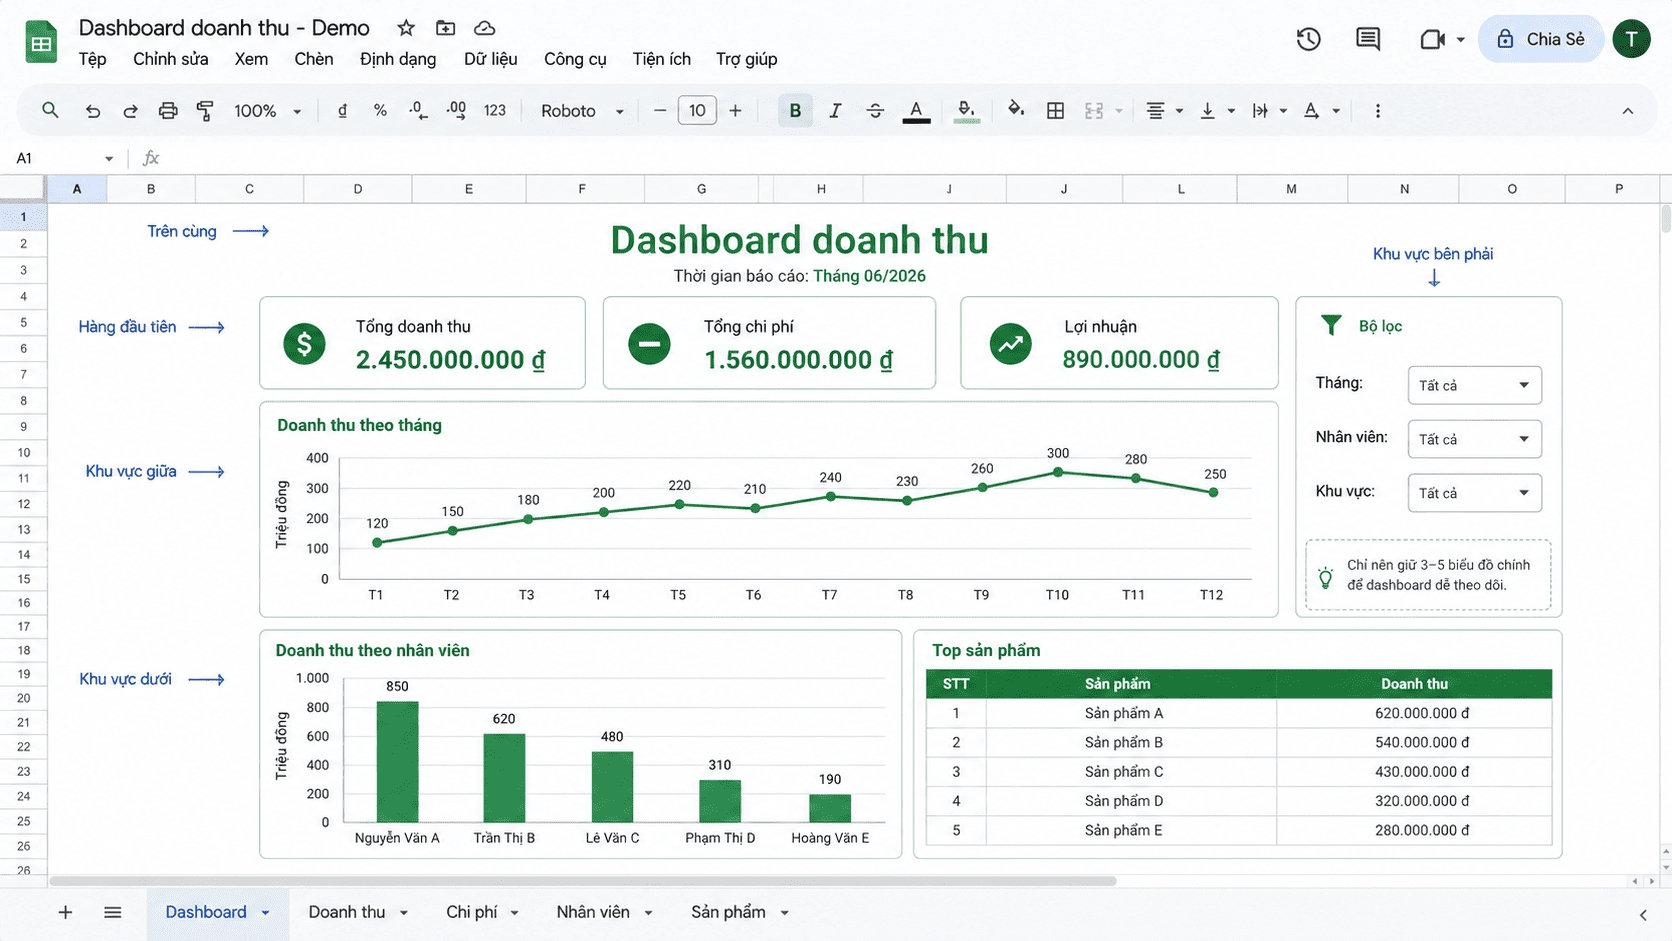
Task: Select the Tháng filter dropdown
Action: [1474, 385]
